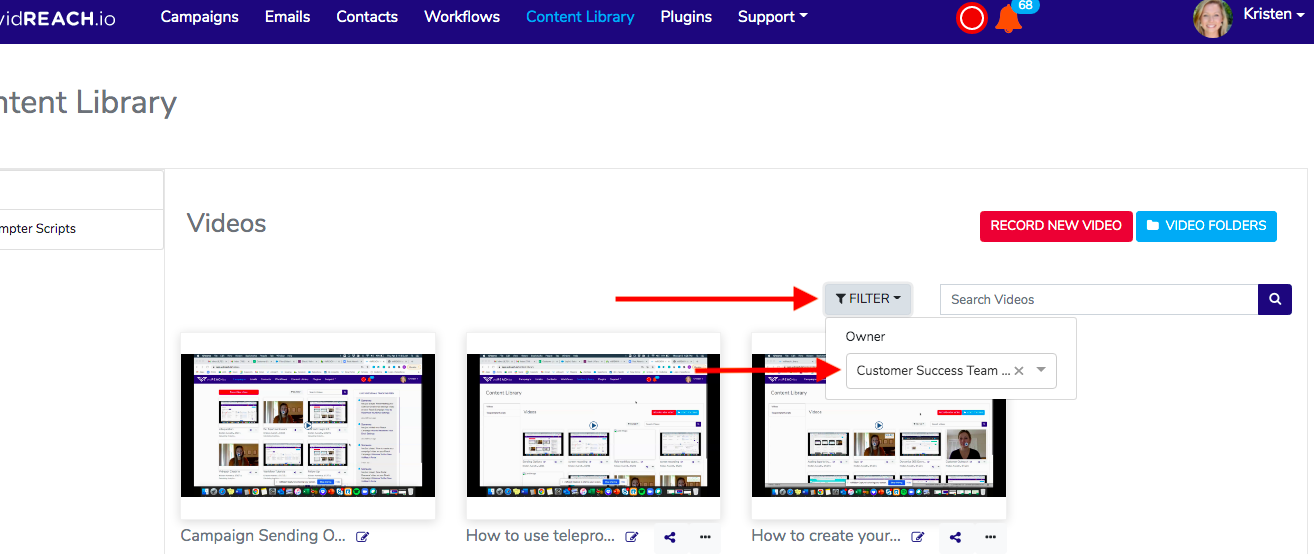Clear the Customer Success Team owner selection
This screenshot has width=1314, height=554.
coord(1019,370)
